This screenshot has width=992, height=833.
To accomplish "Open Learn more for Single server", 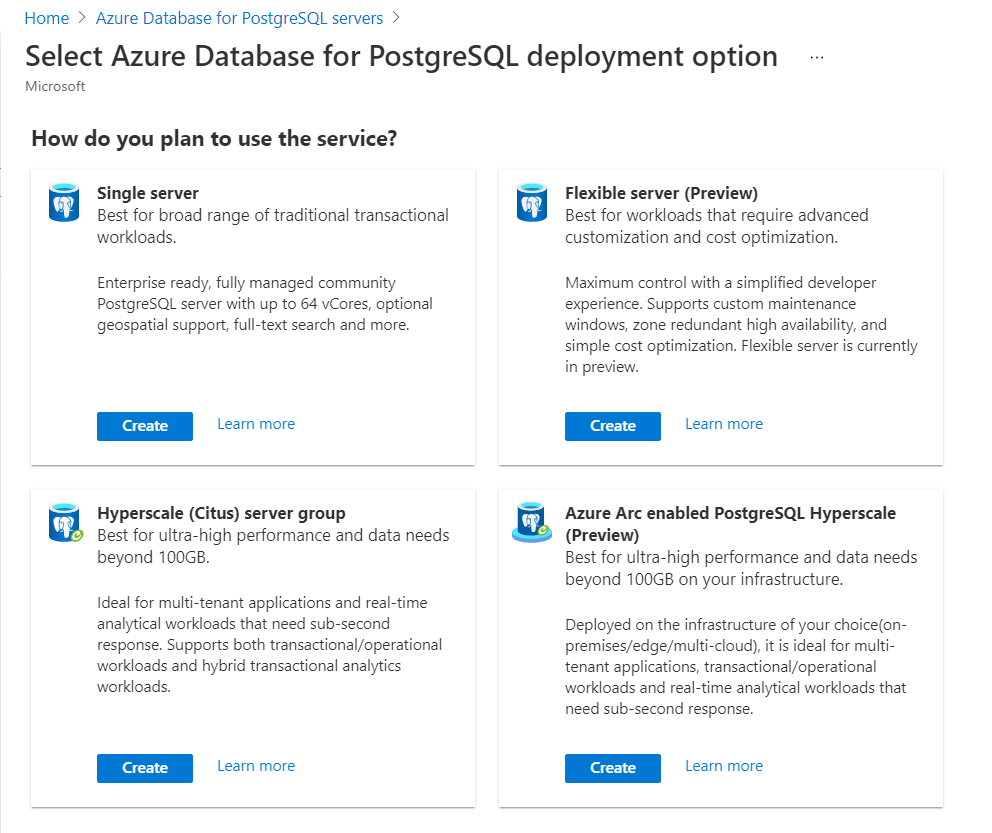I will coord(256,424).
